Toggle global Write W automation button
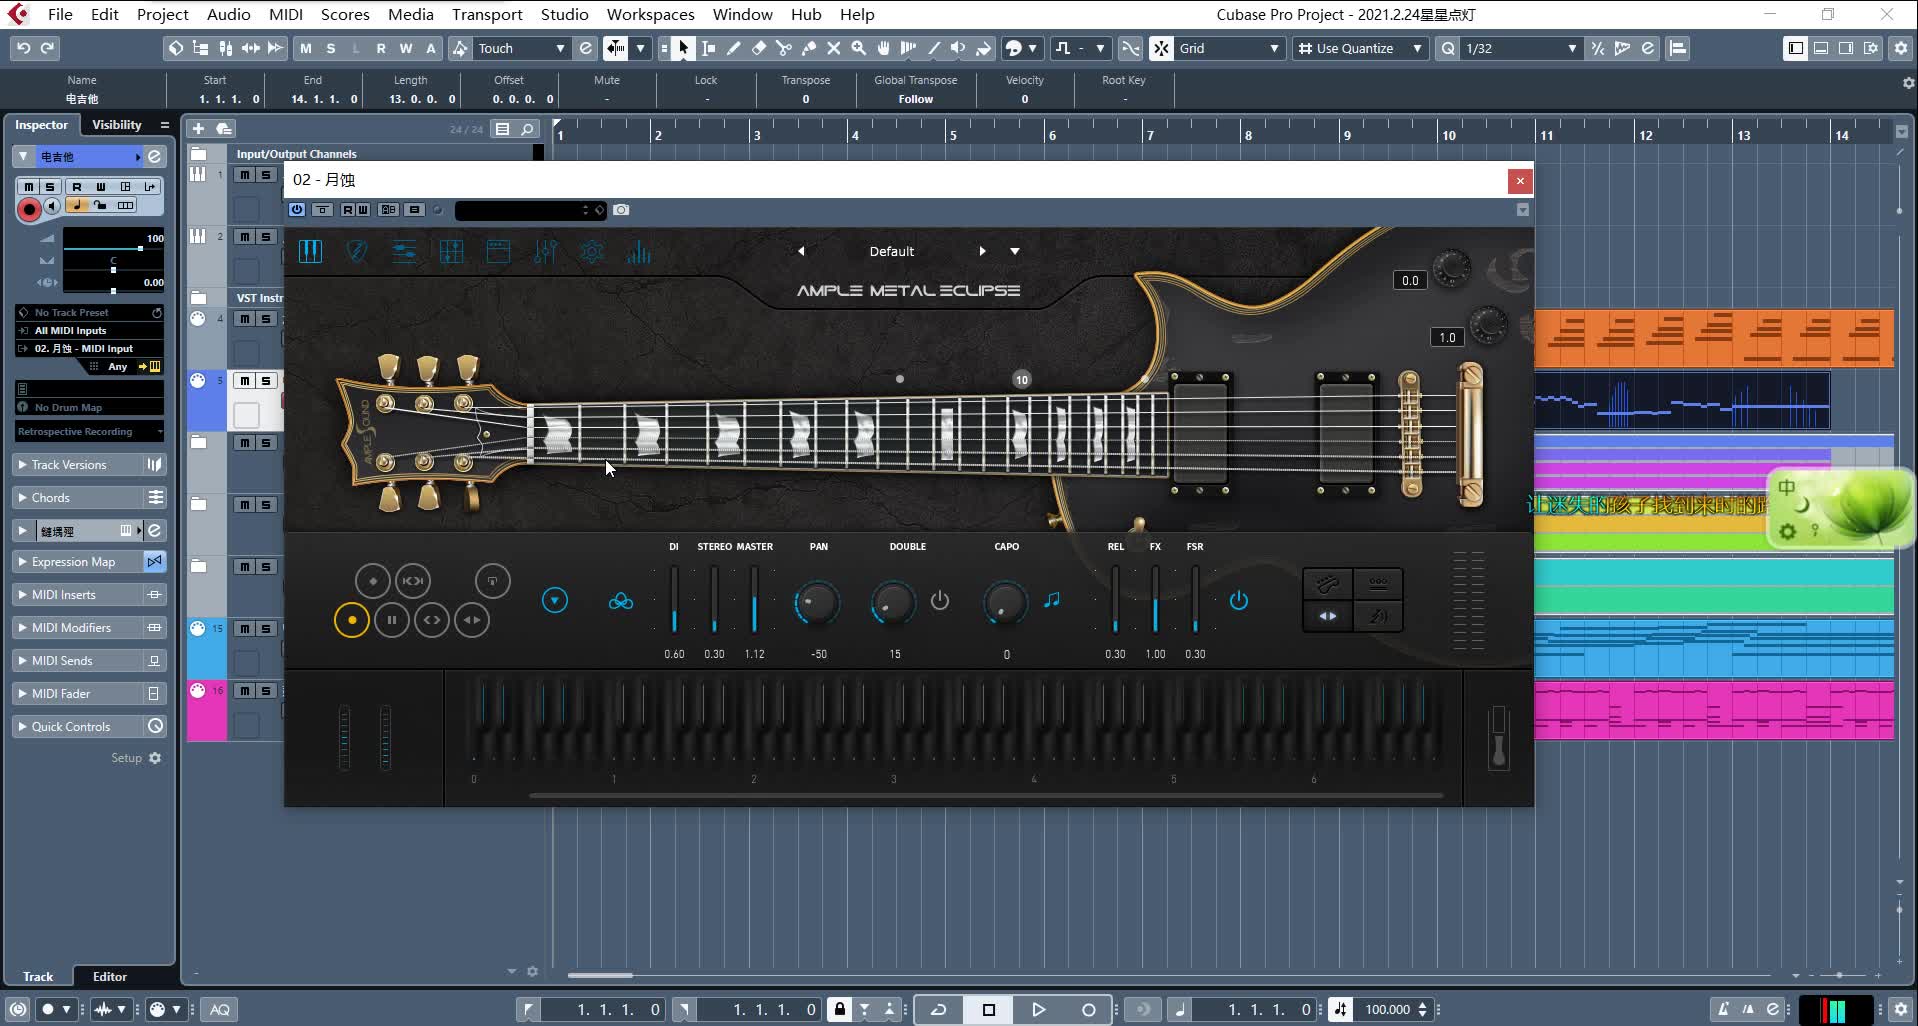1918x1026 pixels. pos(406,48)
